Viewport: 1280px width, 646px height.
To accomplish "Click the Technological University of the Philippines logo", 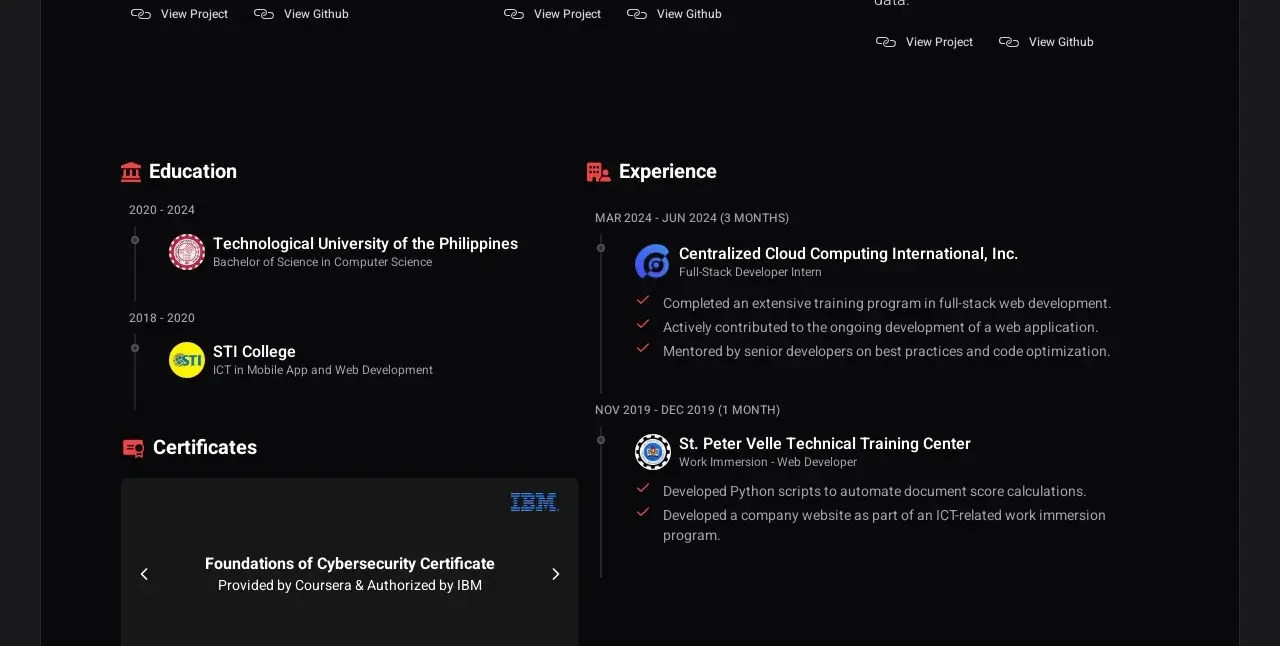I will [187, 252].
